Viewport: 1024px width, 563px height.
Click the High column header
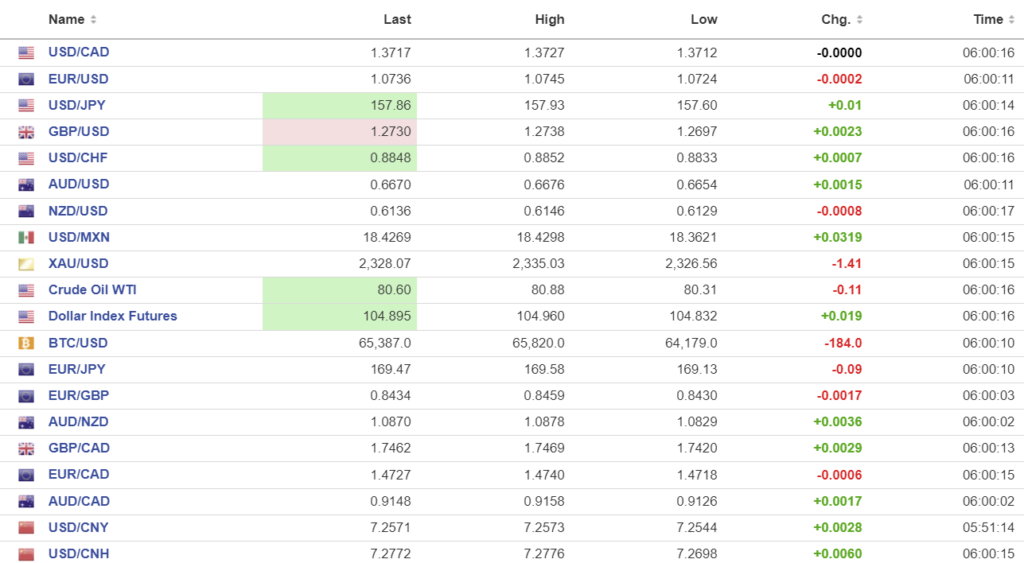click(549, 20)
